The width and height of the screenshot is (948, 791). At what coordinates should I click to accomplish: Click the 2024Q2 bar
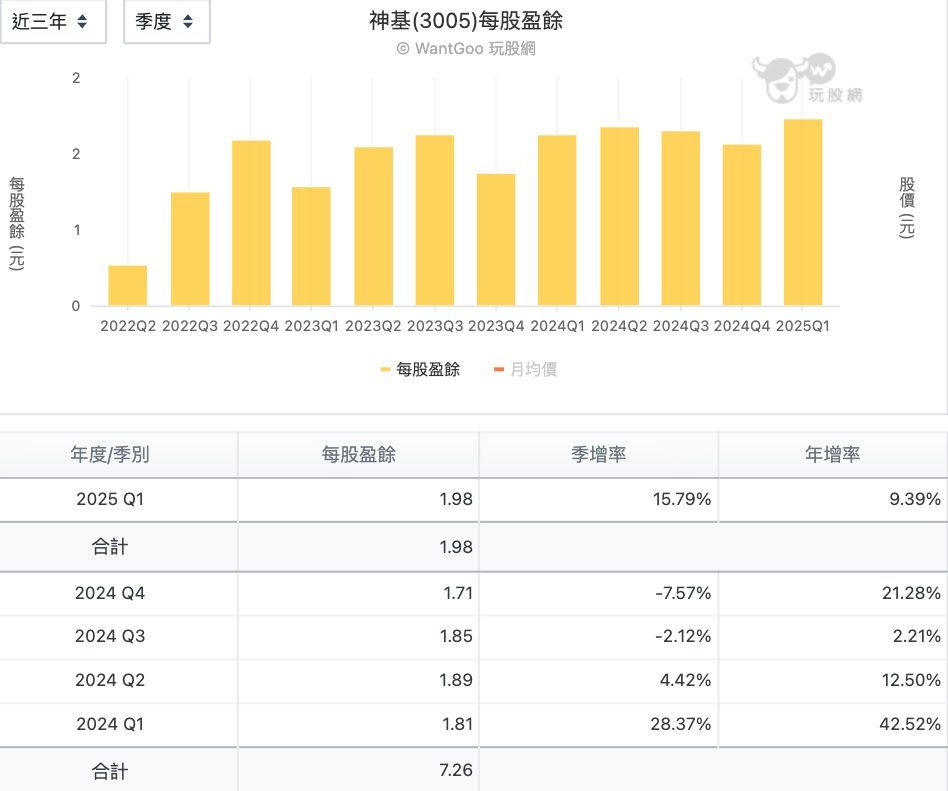(619, 216)
